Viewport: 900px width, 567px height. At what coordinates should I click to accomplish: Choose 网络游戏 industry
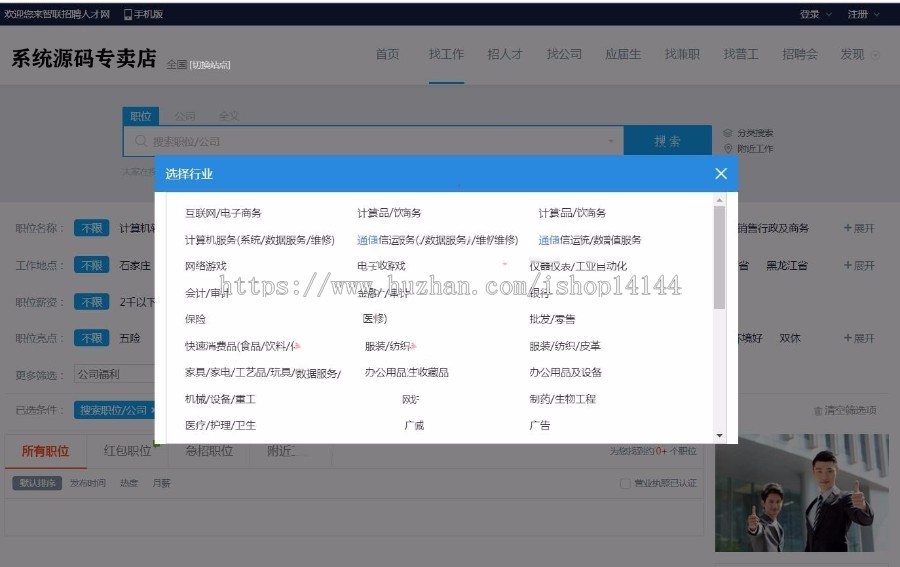tap(205, 266)
